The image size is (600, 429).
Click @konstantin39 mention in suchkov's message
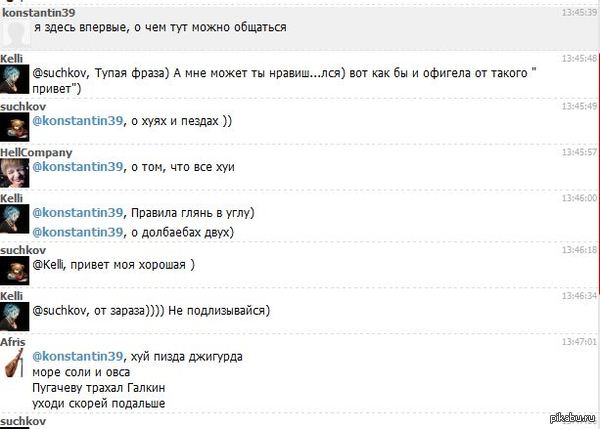pos(78,121)
